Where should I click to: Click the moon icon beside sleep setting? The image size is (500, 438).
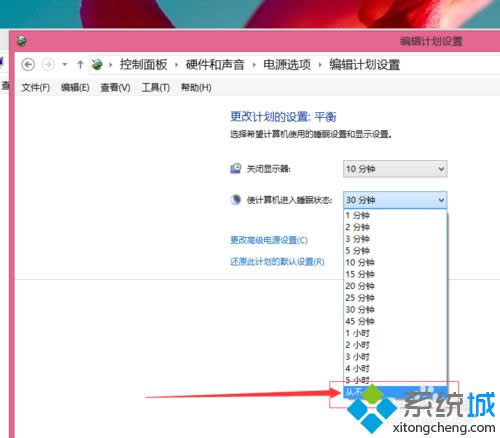click(236, 200)
